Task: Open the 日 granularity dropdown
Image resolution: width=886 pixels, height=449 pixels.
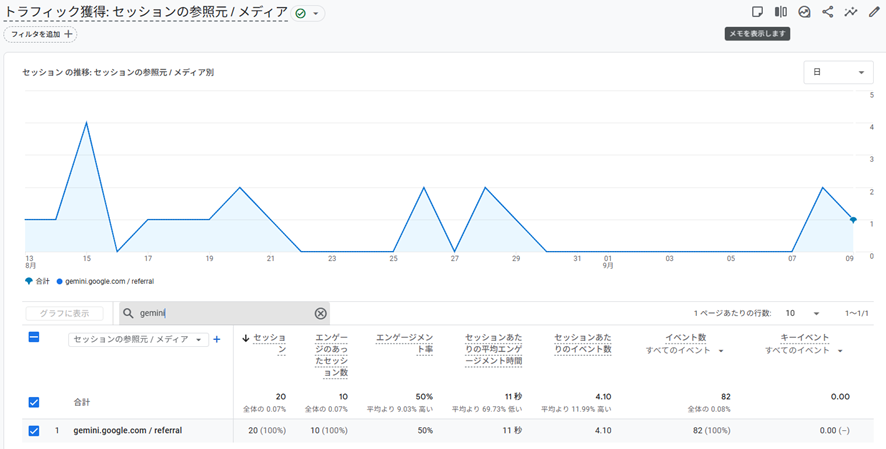Action: pyautogui.click(x=838, y=73)
